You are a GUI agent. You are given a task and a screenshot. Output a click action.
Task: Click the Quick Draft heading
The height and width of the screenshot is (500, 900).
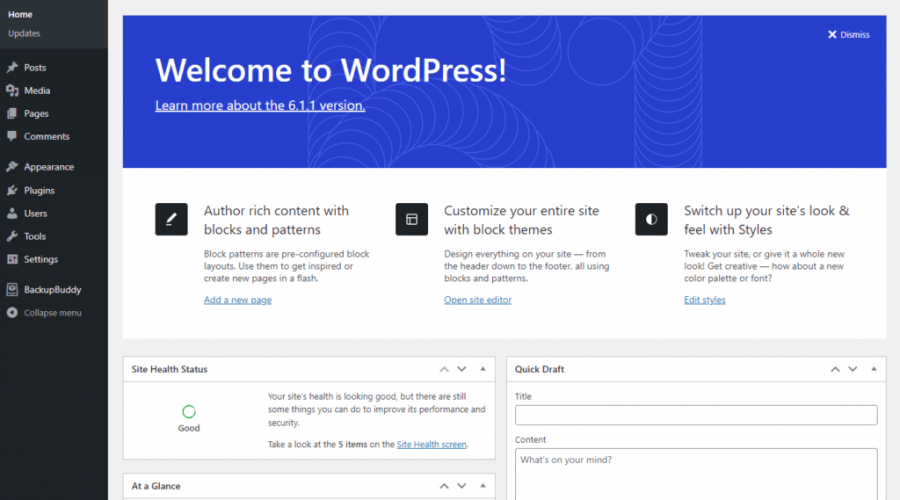(x=540, y=369)
